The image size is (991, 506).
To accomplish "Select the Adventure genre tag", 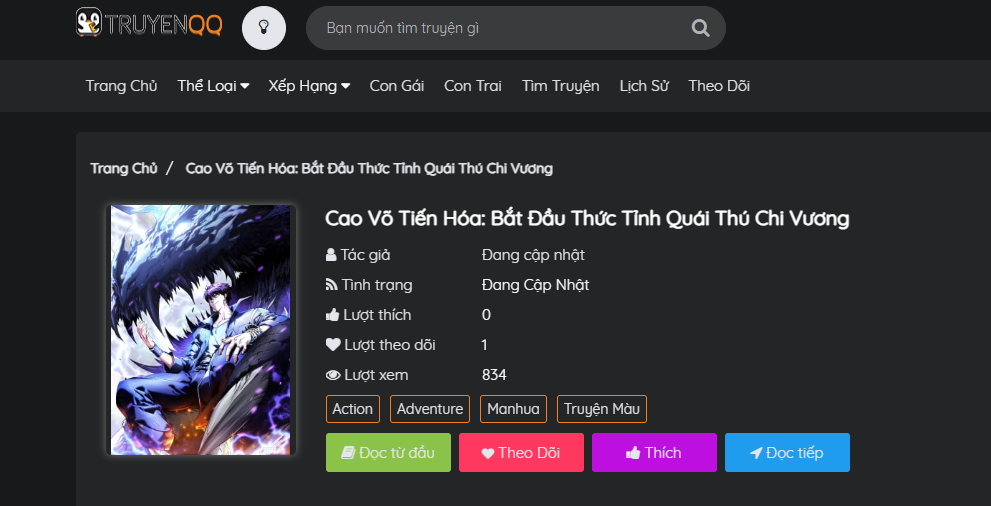I will click(430, 409).
